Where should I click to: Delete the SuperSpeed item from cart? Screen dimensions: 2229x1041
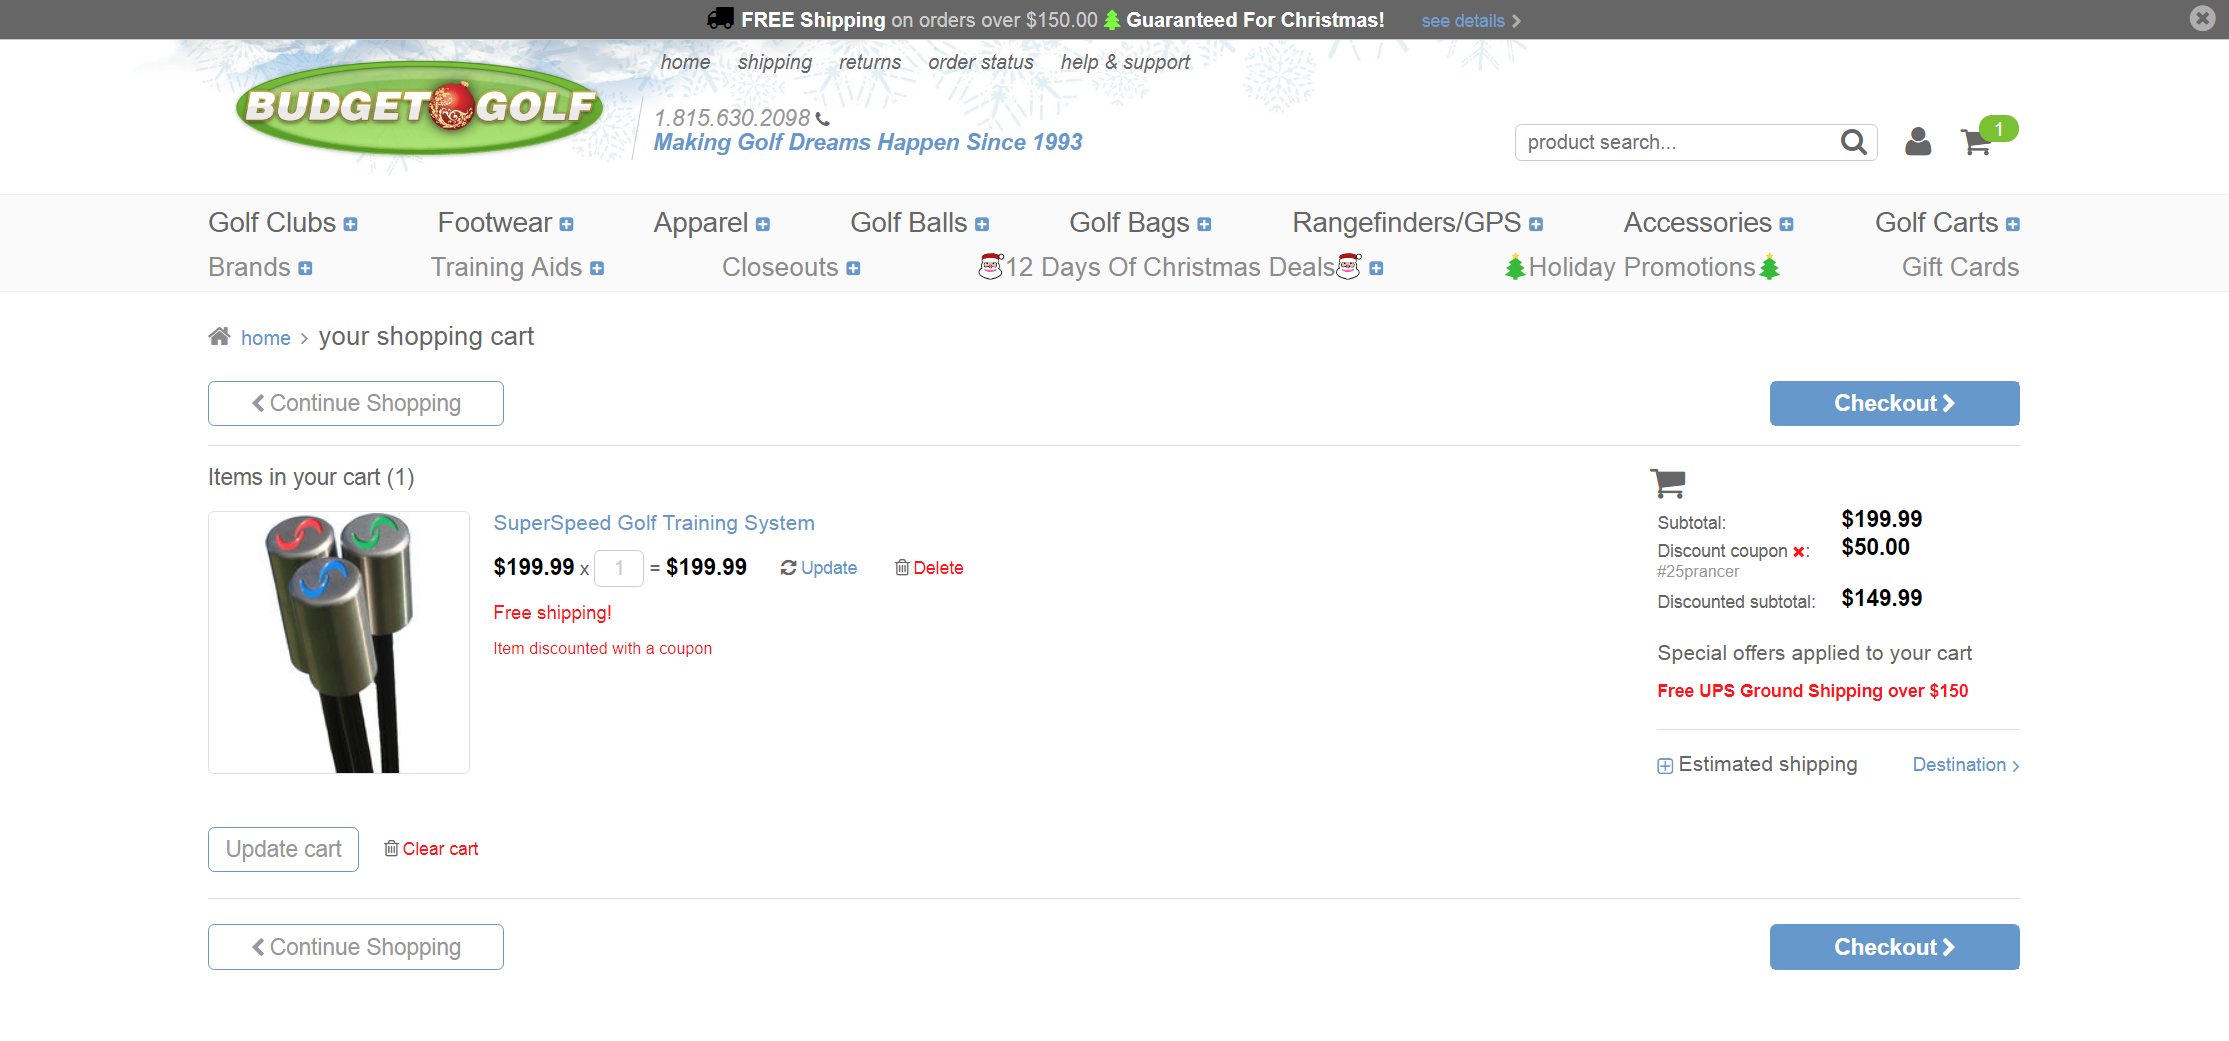[929, 568]
